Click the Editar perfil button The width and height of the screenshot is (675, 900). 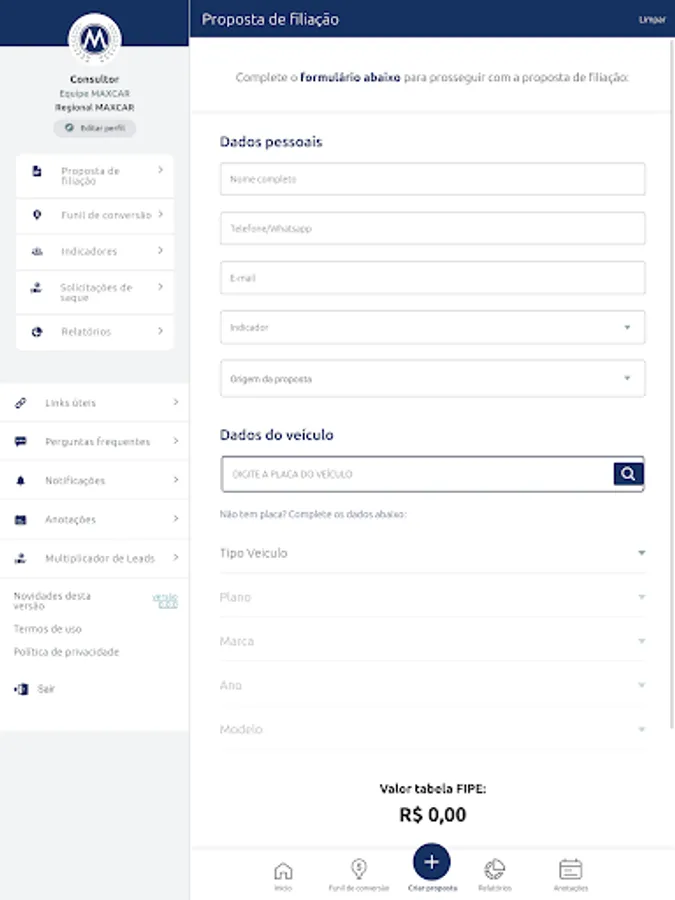(x=95, y=129)
